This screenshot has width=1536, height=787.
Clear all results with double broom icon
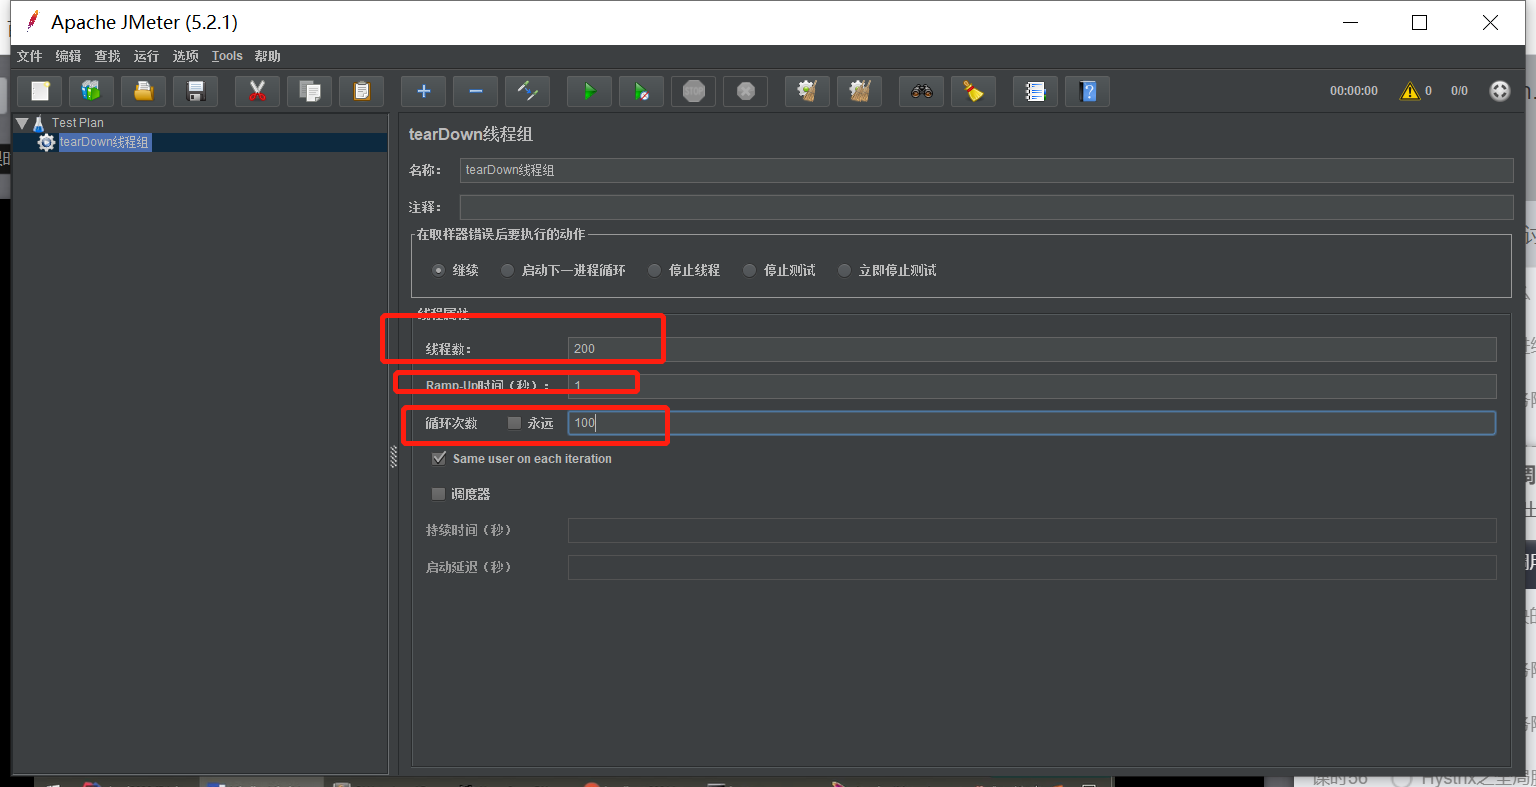[860, 91]
